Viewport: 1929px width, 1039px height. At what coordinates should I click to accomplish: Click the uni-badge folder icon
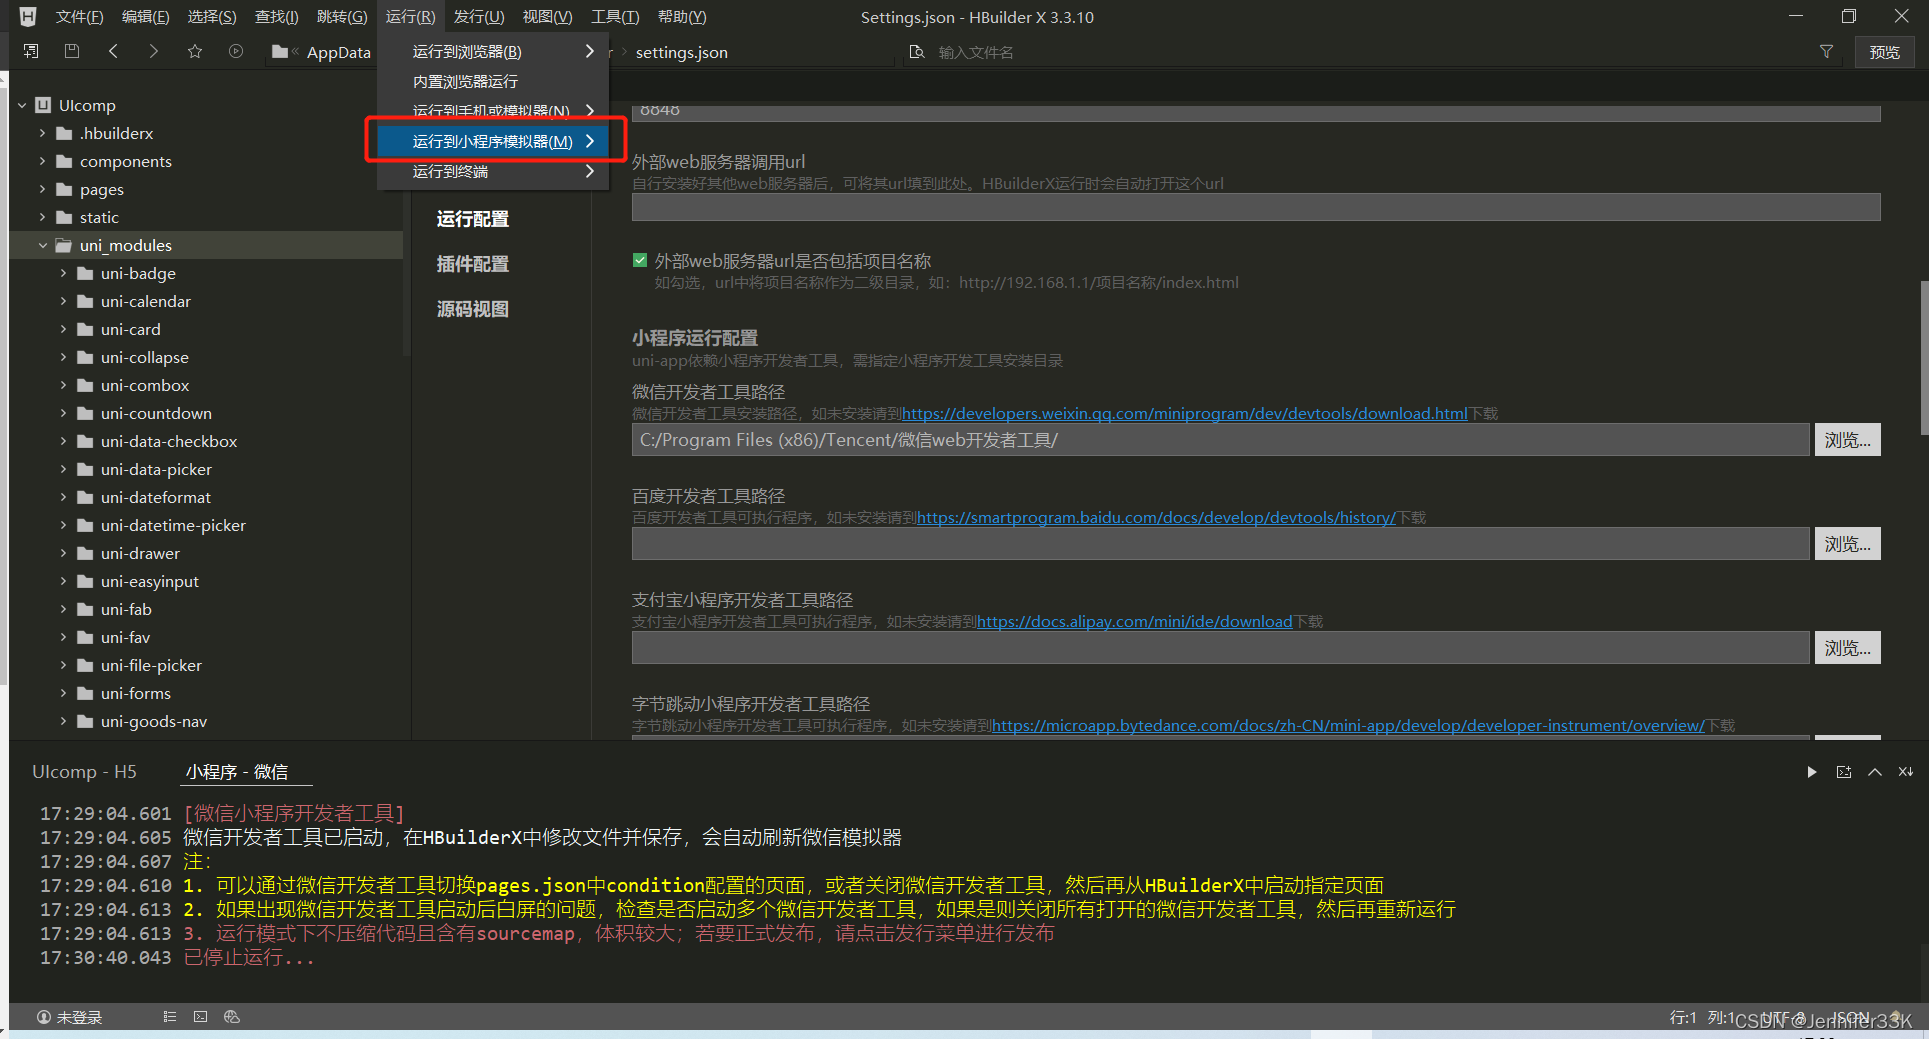pos(86,273)
